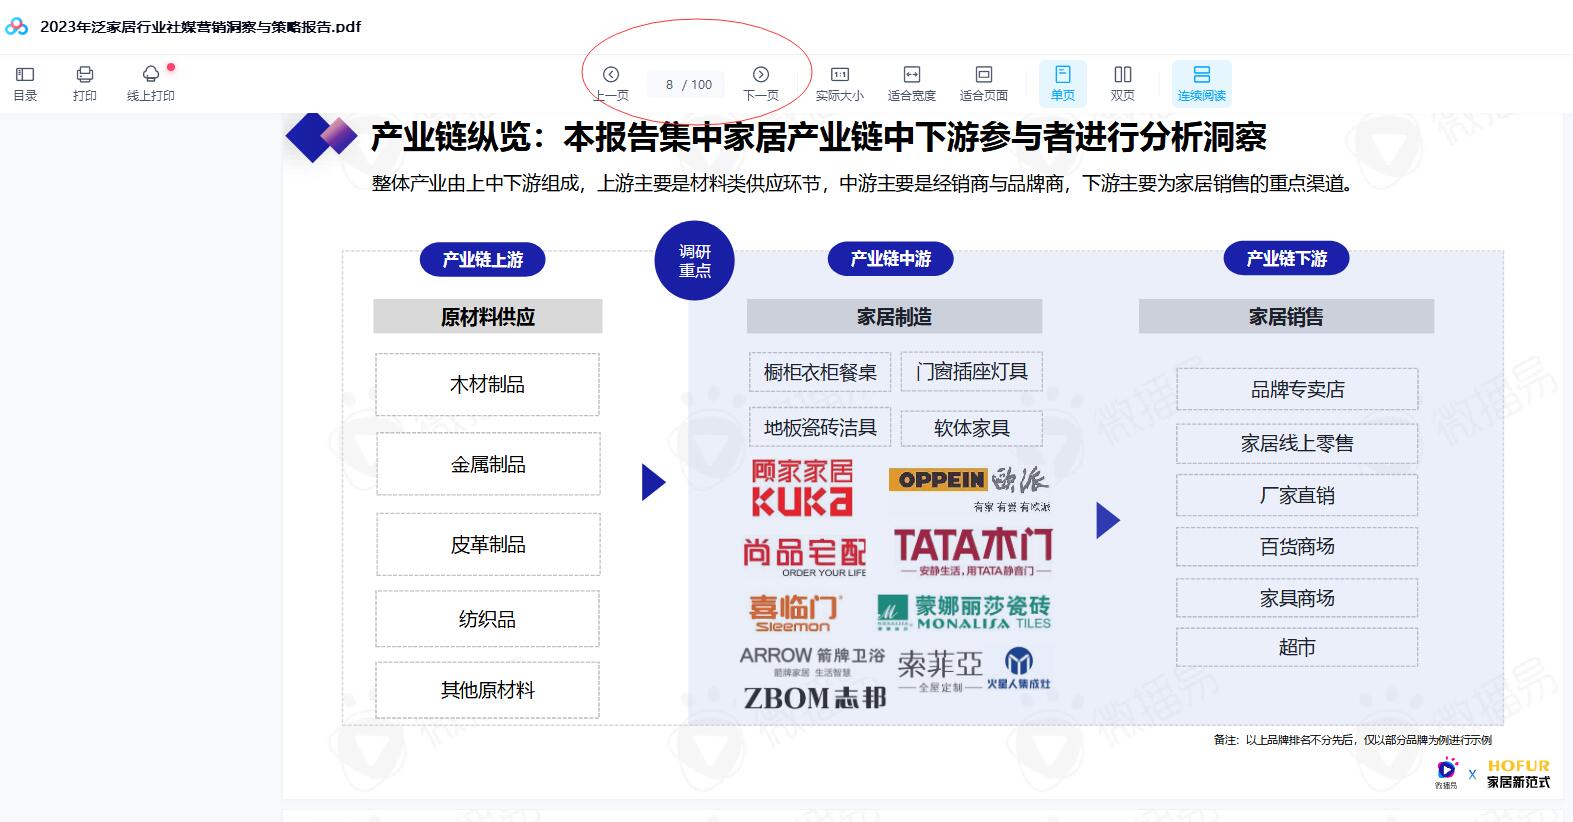The height and width of the screenshot is (822, 1573).
Task: Go to previous page with 上一页
Action: coord(611,83)
